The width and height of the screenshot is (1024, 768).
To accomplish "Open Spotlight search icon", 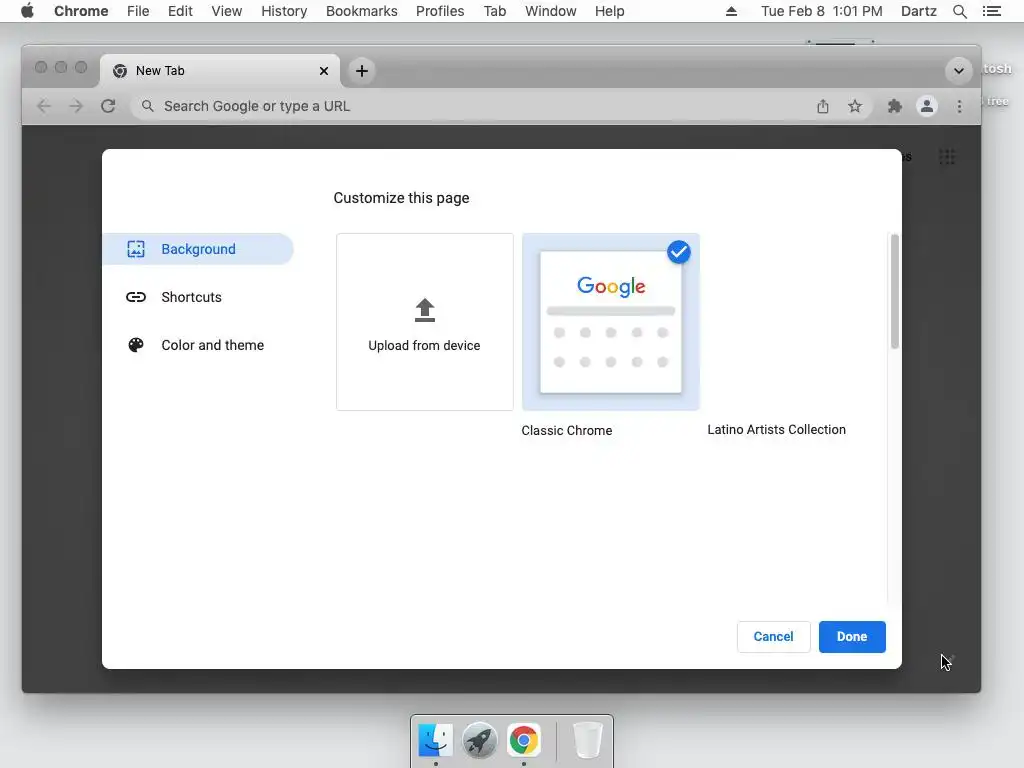I will point(960,11).
